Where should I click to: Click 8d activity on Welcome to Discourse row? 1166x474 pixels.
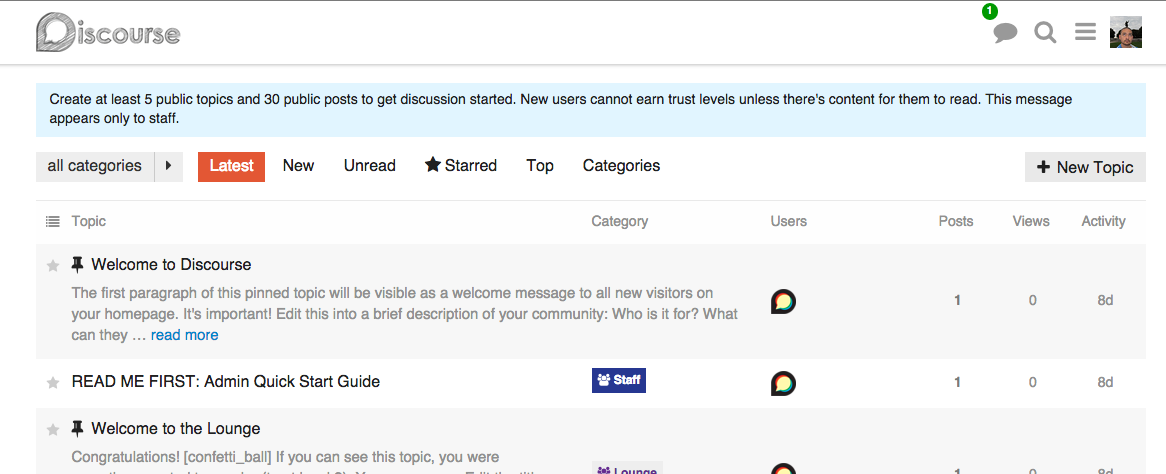click(x=1105, y=301)
